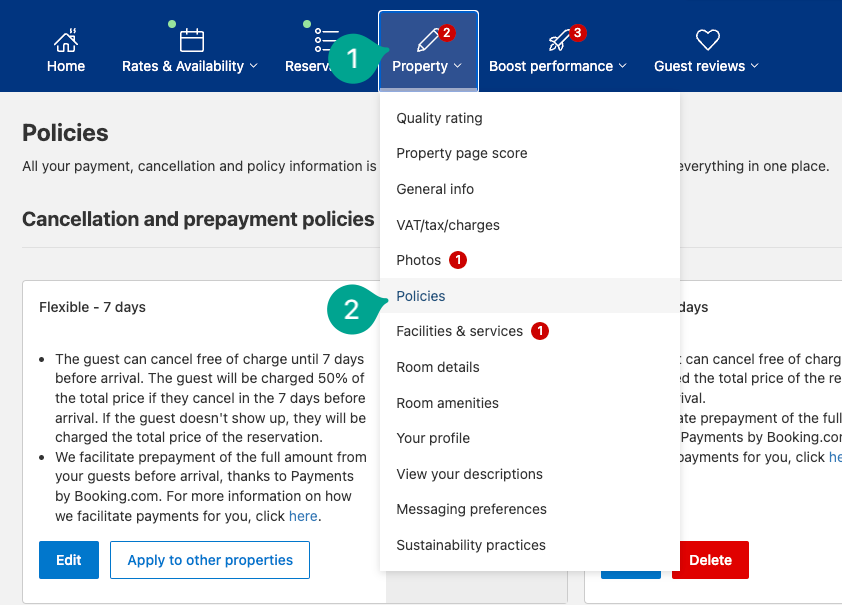Click the red badge next to Photos

[x=458, y=260]
